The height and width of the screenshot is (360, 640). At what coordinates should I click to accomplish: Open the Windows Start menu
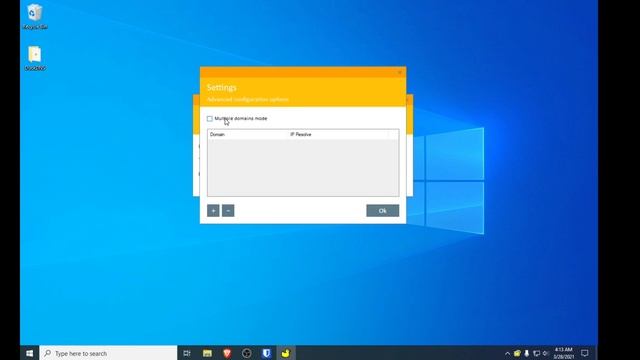(29, 353)
